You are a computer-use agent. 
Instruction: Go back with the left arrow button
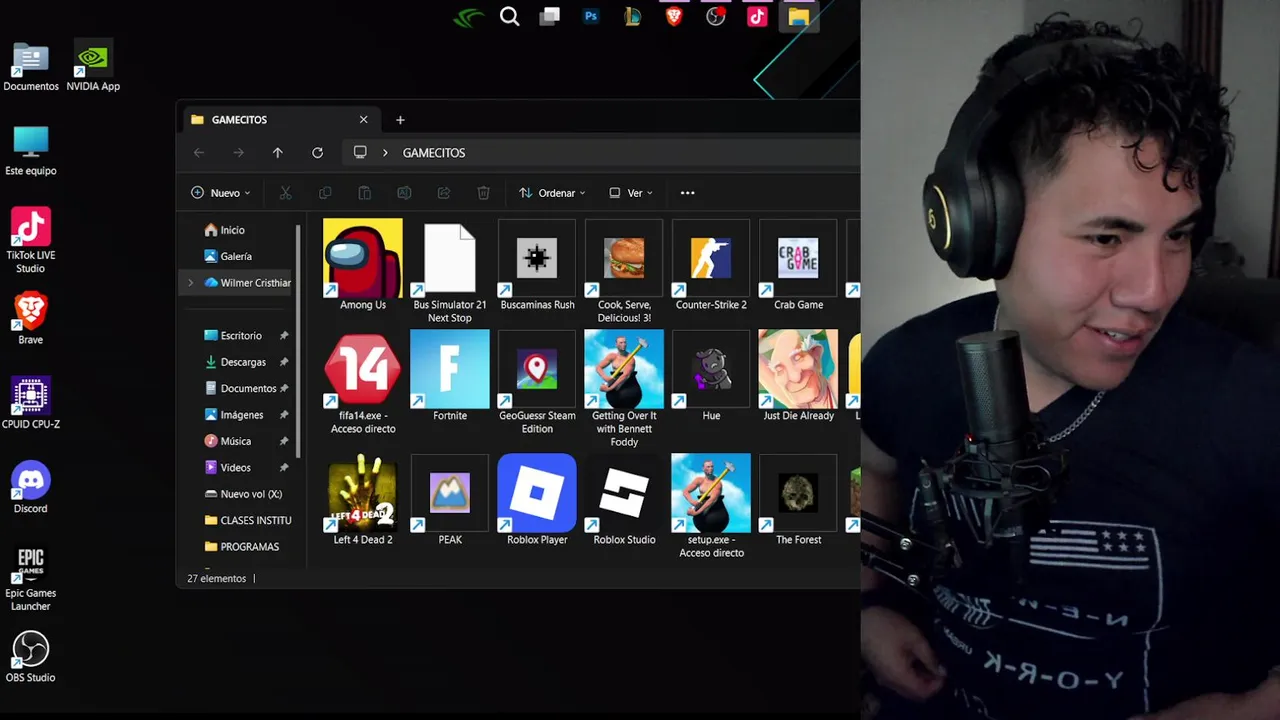coord(199,153)
